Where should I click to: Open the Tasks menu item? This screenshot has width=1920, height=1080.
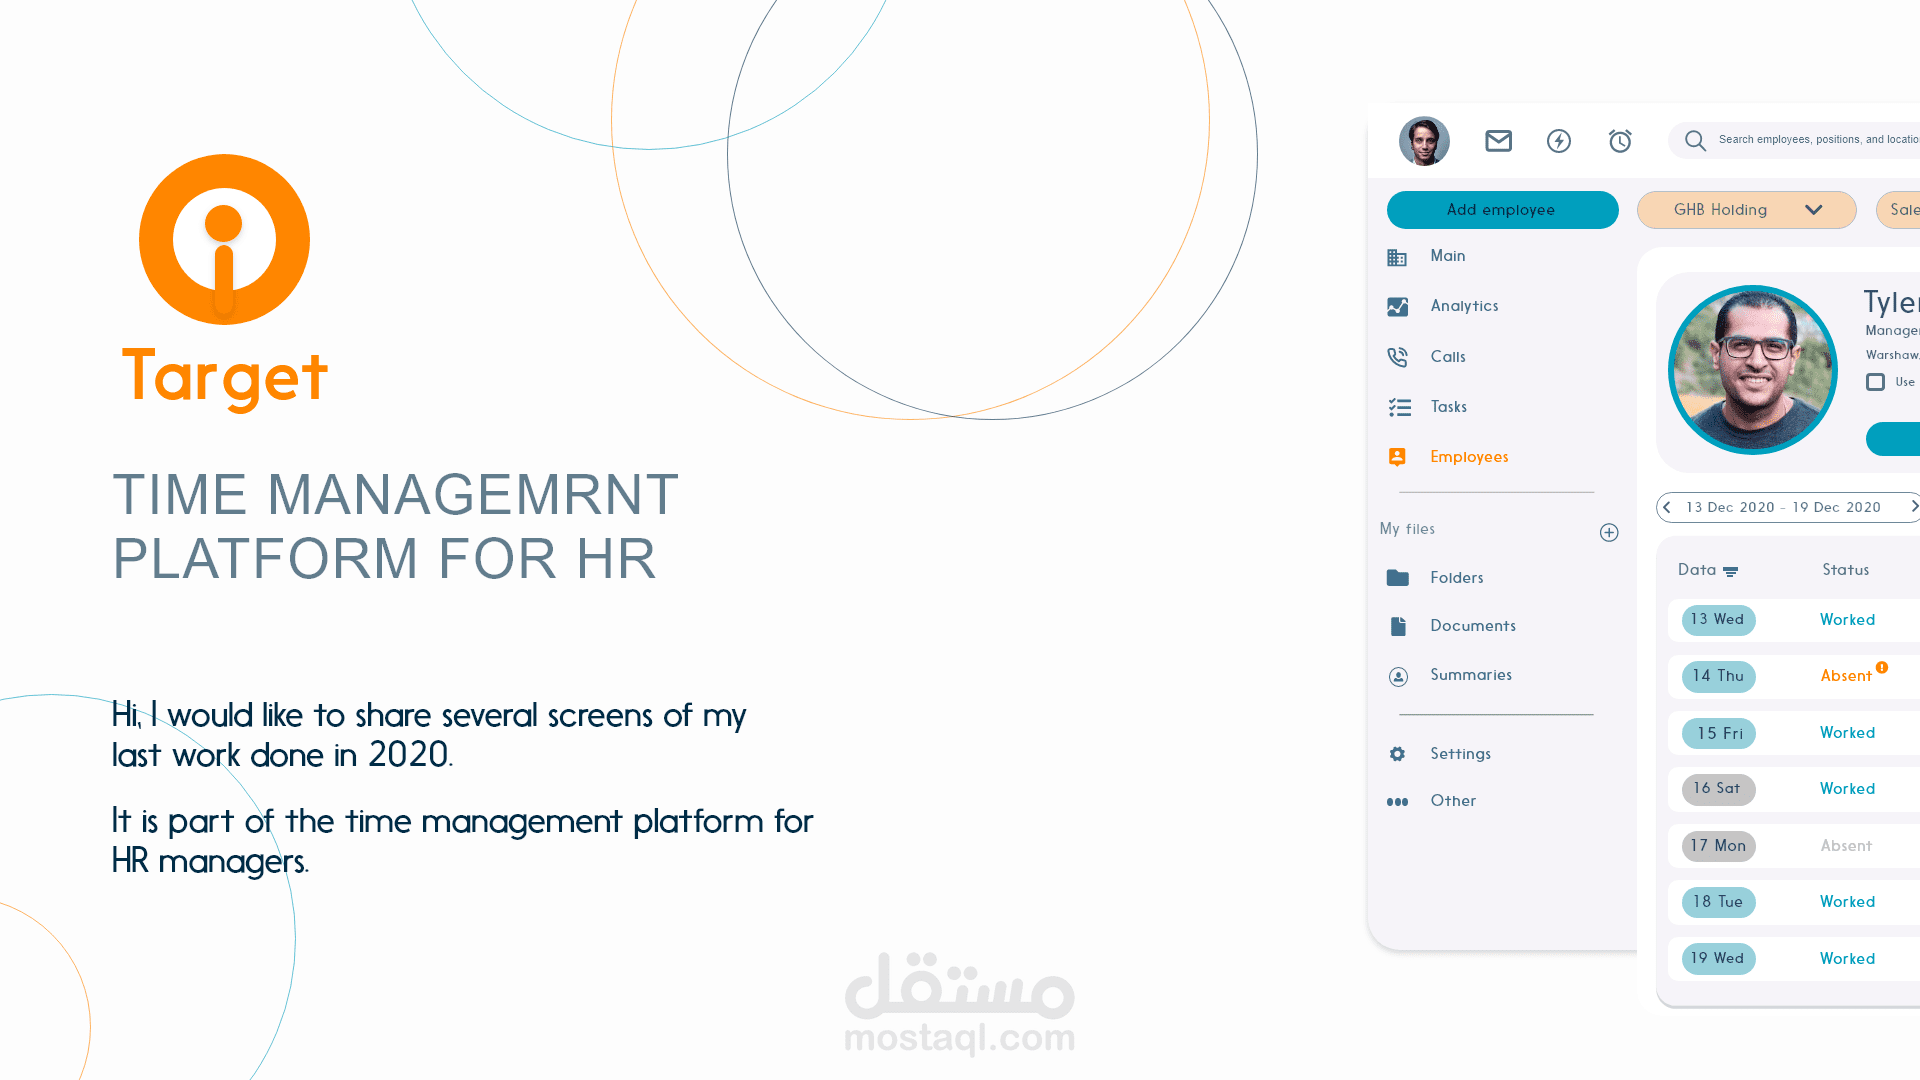(x=1449, y=407)
